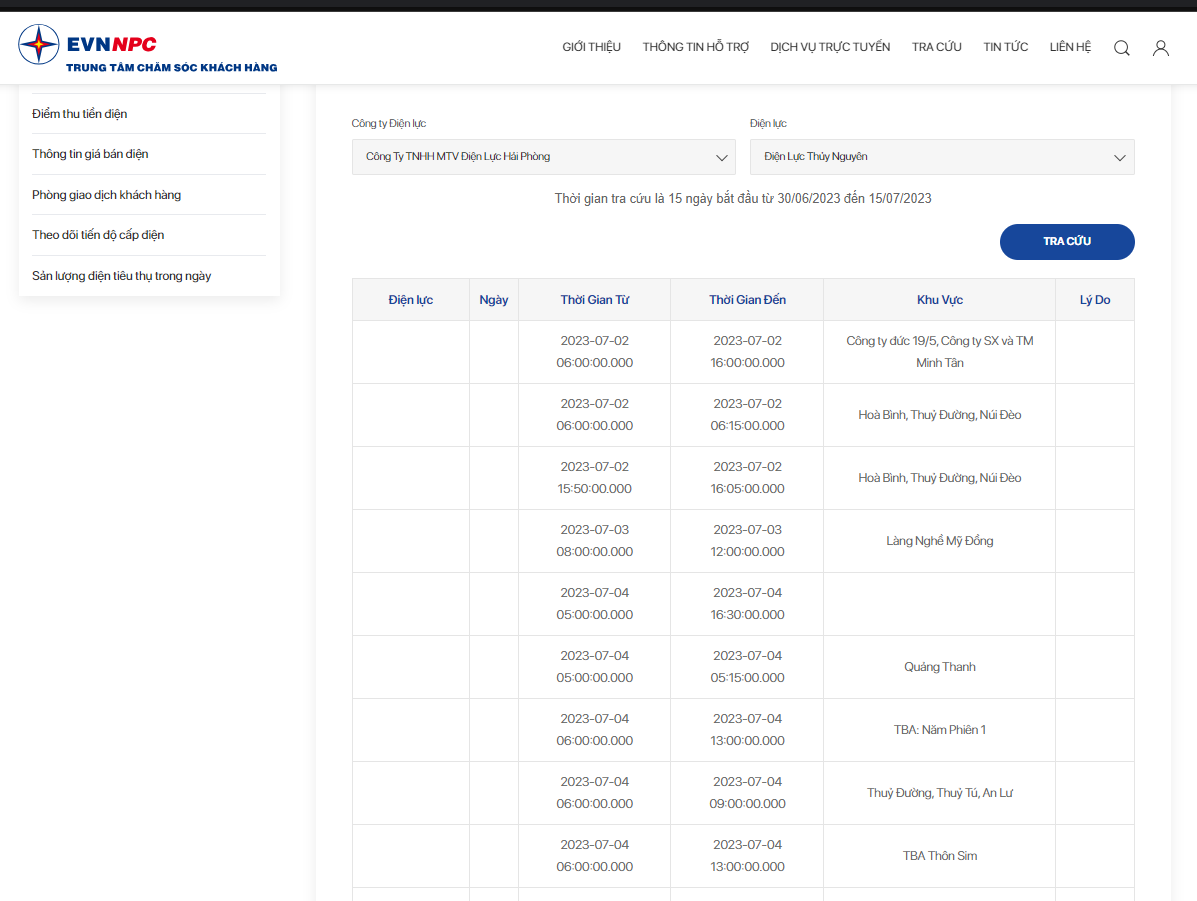Open the user account icon
The image size is (1197, 901).
point(1160,48)
